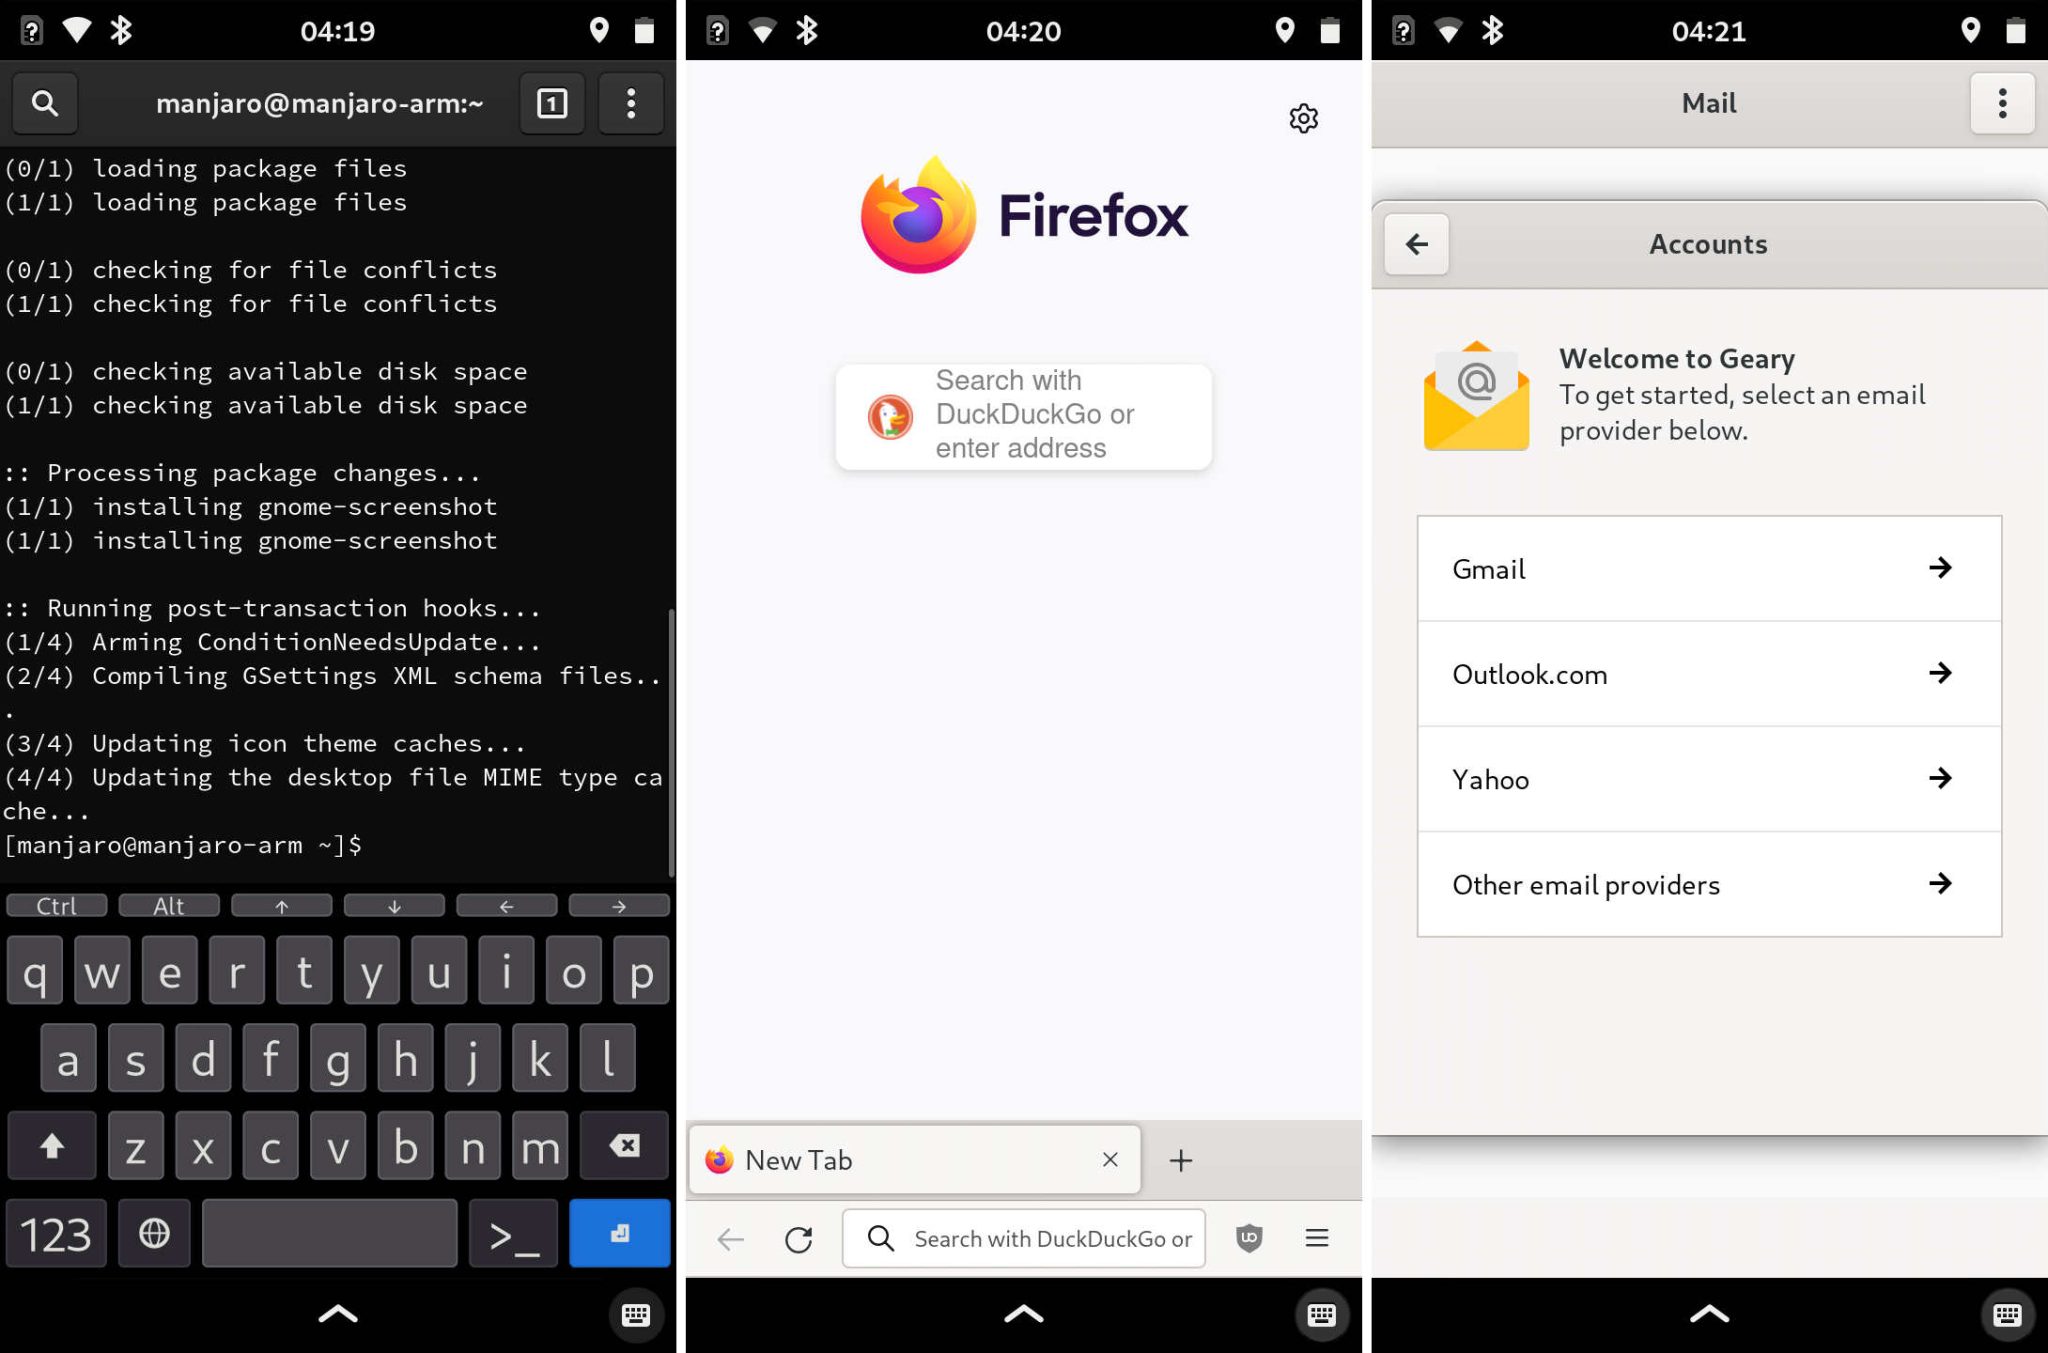Screen dimensions: 2048x1353
Task: Tap the DuckDuckGo icon in the search widget
Action: click(x=890, y=416)
